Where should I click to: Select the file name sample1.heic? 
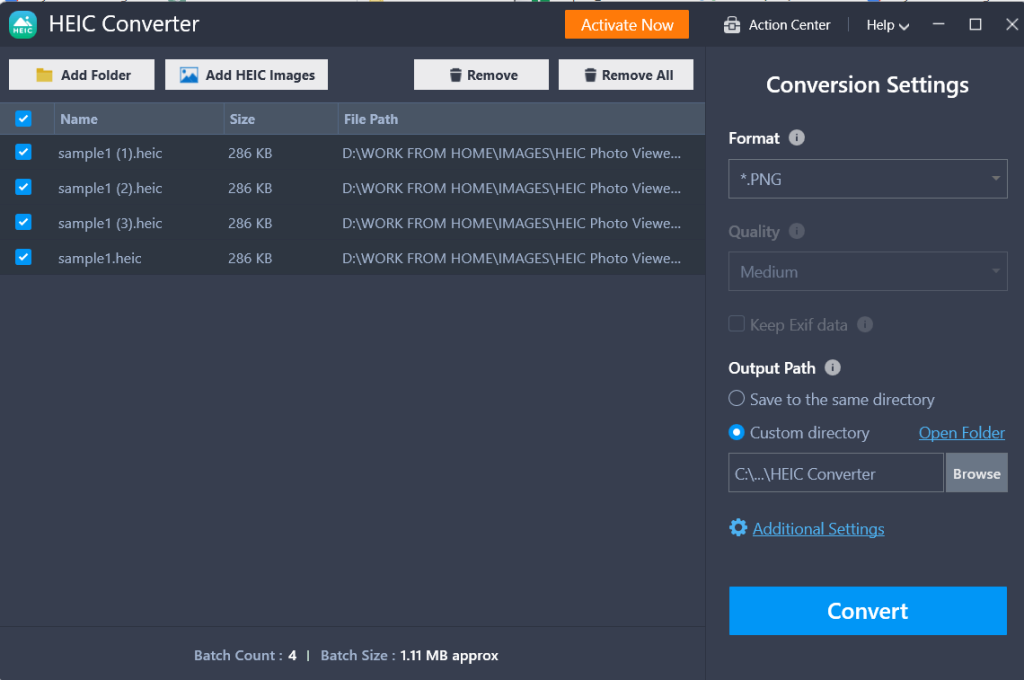point(100,258)
